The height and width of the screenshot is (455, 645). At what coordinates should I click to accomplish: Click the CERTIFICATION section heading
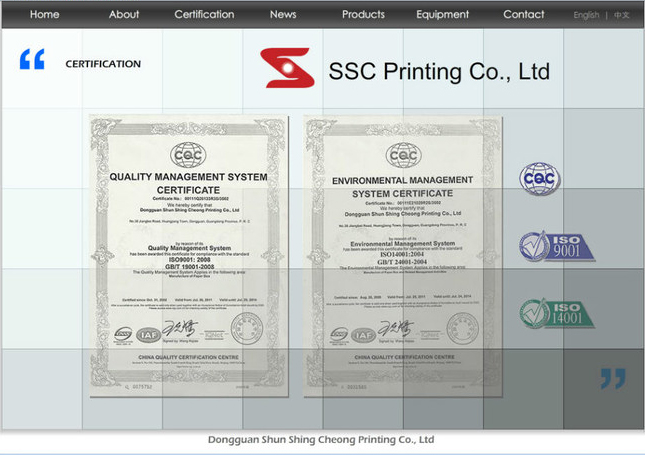coord(103,64)
